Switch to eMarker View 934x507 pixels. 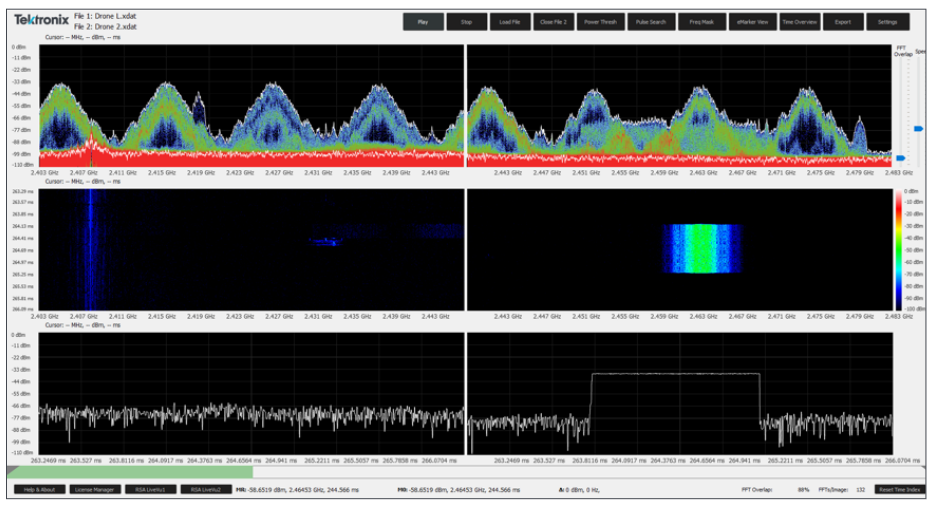click(x=752, y=21)
